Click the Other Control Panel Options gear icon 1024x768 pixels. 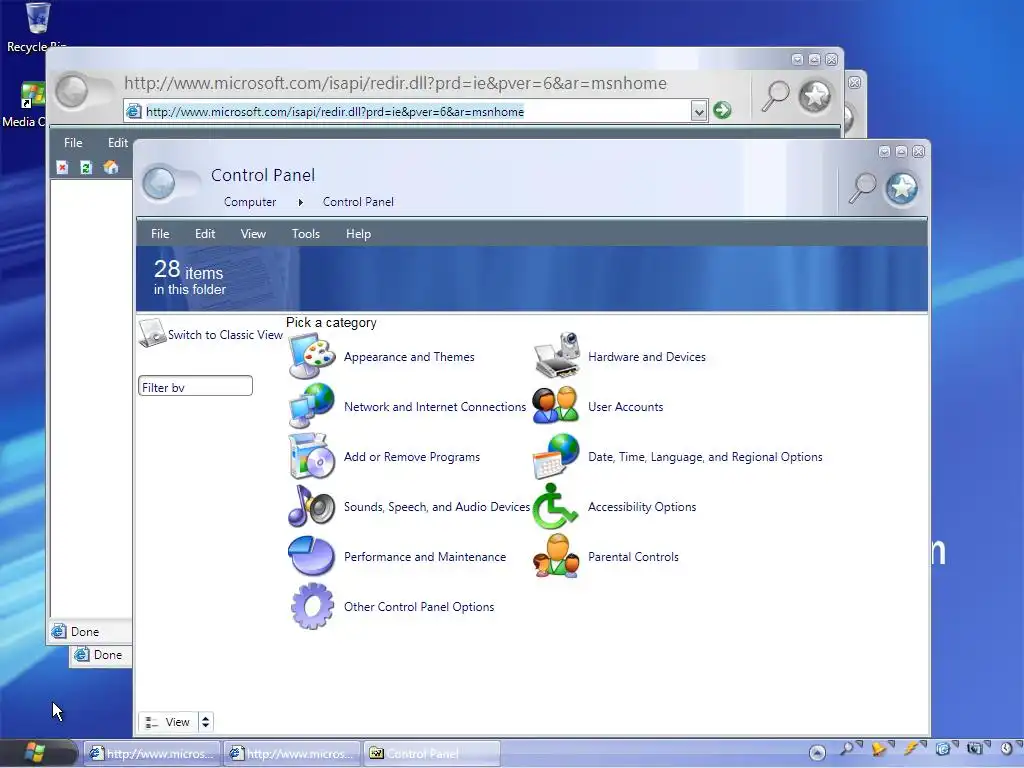pos(312,606)
